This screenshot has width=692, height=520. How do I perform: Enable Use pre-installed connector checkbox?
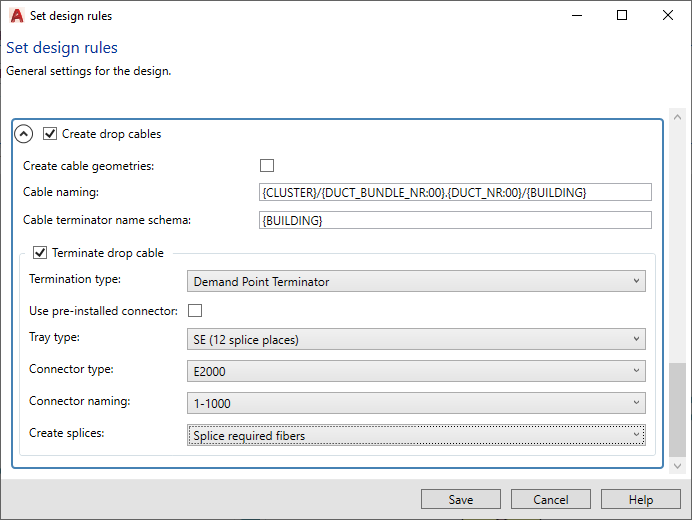[195, 310]
